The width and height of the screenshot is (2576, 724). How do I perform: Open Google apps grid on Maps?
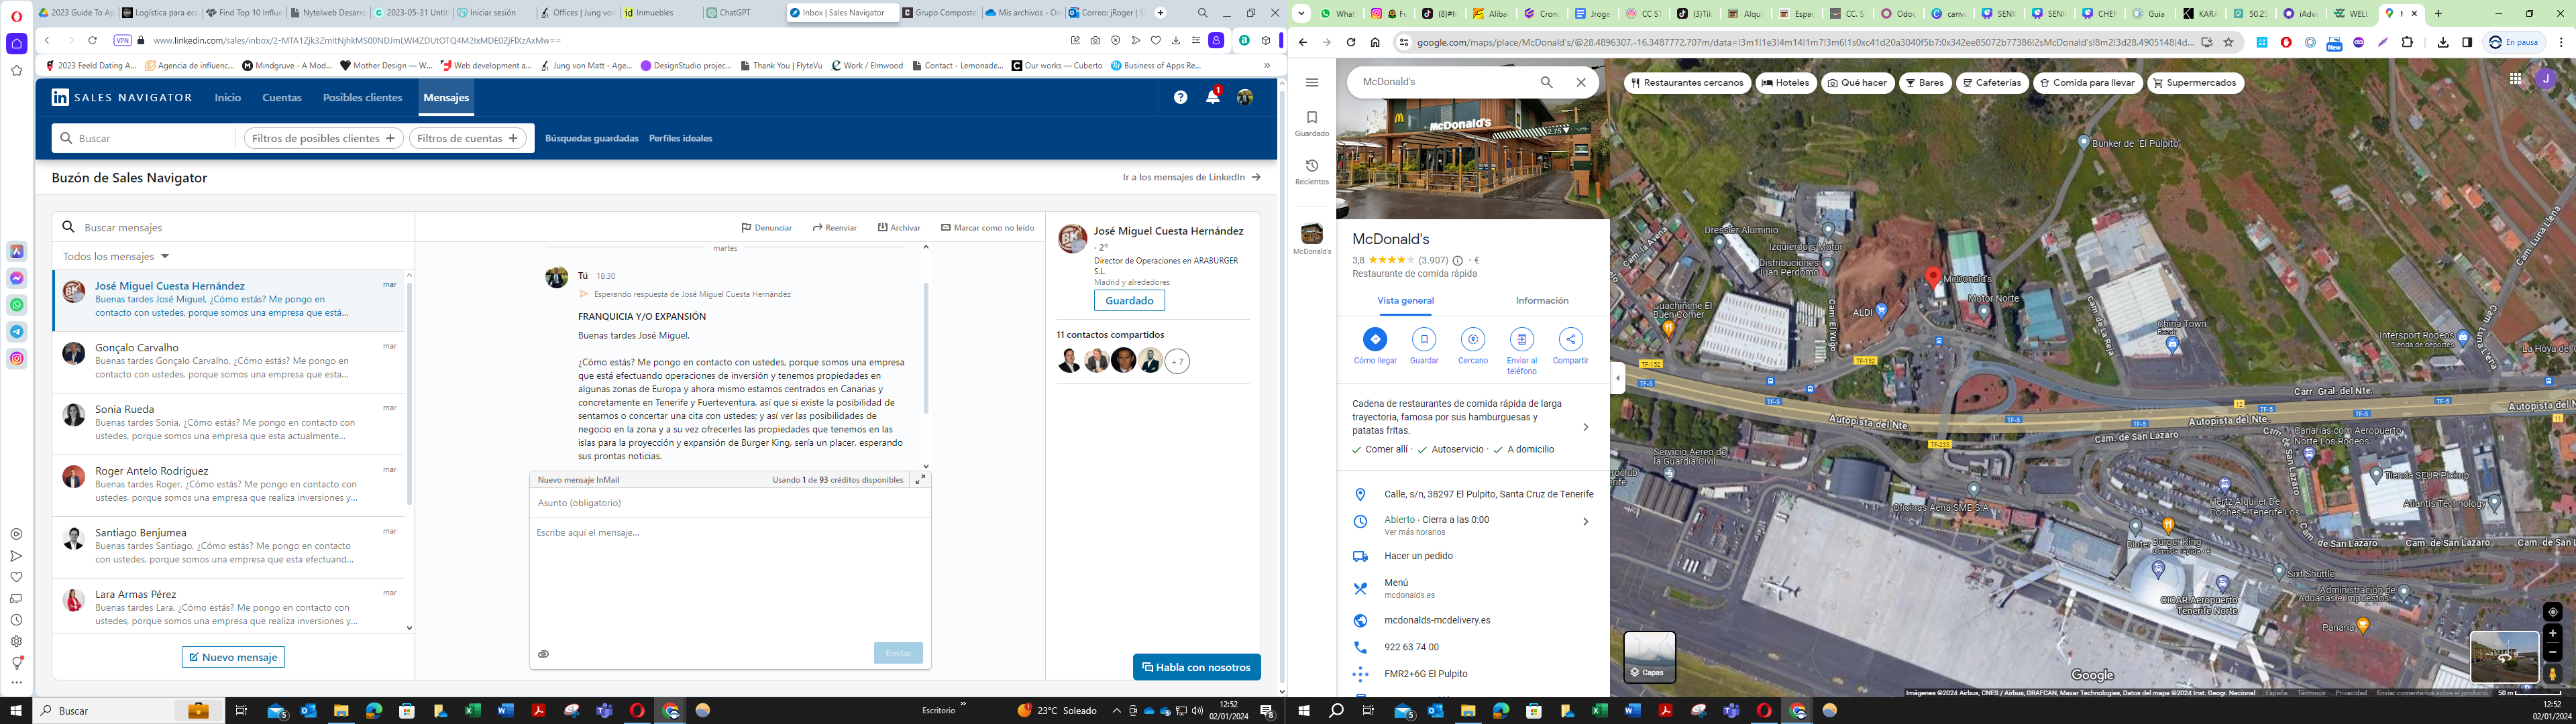(x=2515, y=79)
